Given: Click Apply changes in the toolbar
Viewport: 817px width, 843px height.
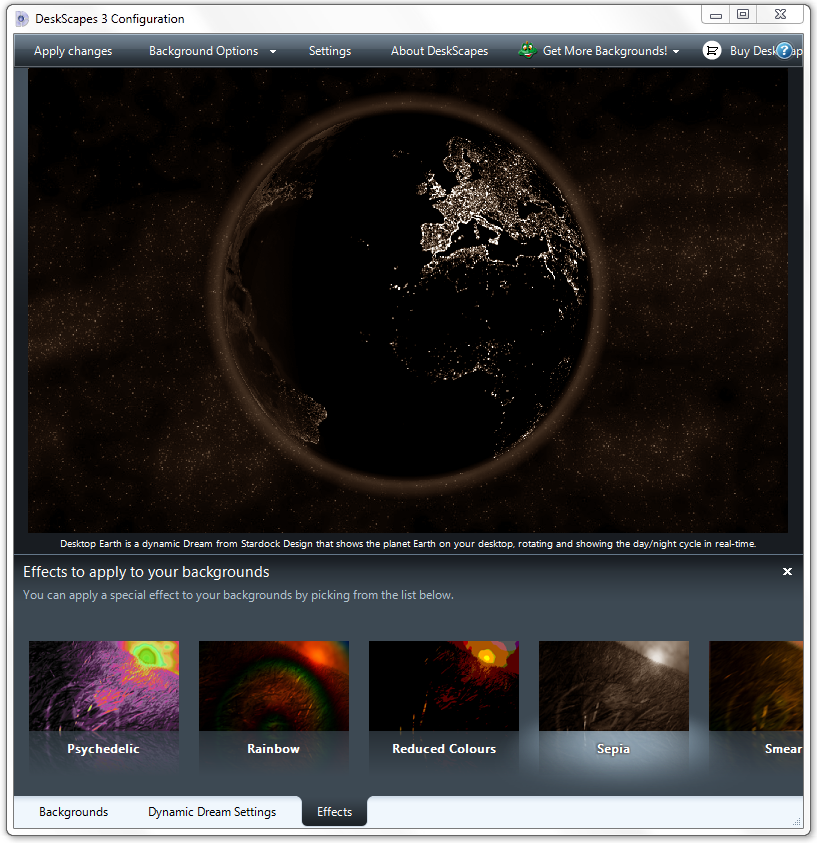Looking at the screenshot, I should pyautogui.click(x=73, y=51).
